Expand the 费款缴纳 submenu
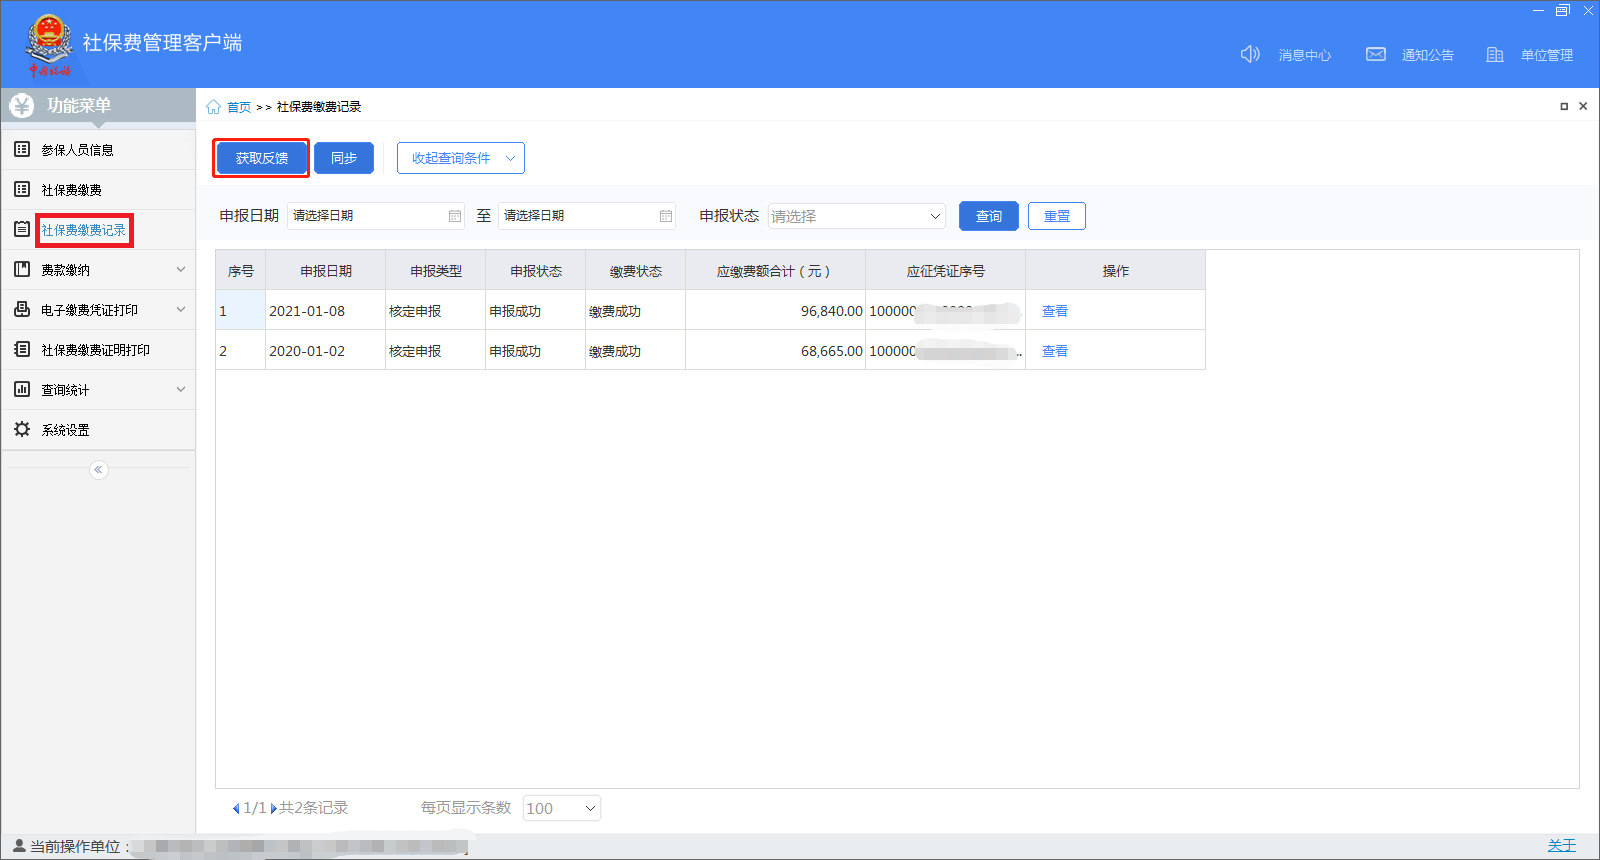This screenshot has height=860, width=1600. click(x=180, y=270)
